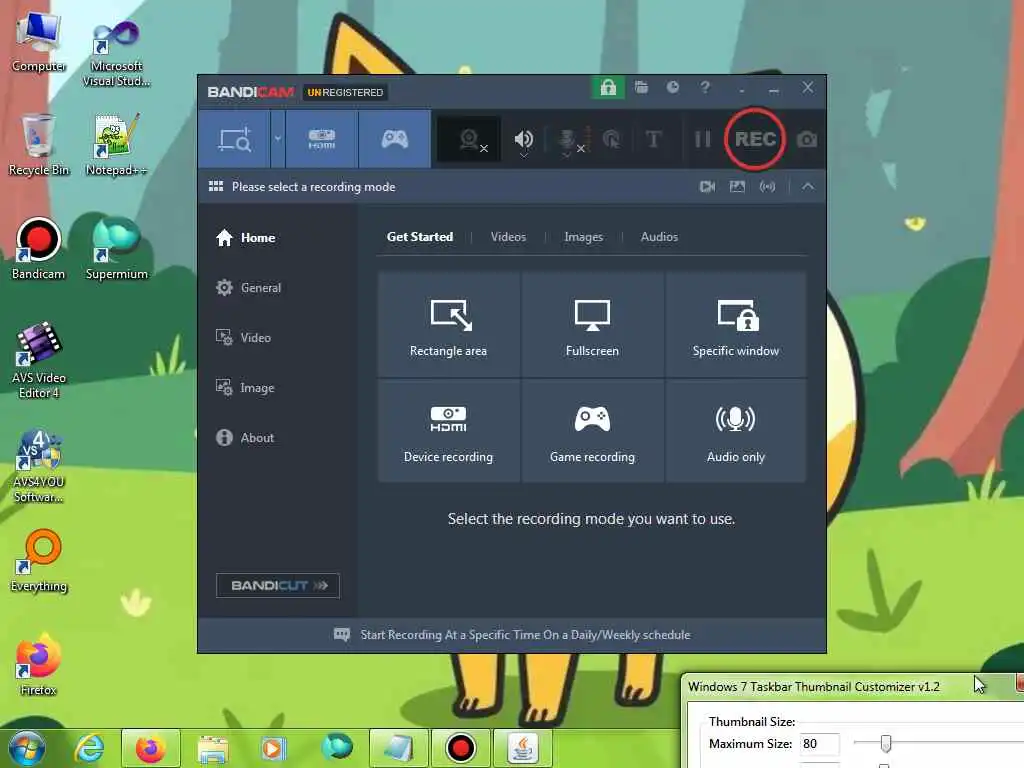Open AVS Video Editor 4 desktop icon

tap(39, 360)
